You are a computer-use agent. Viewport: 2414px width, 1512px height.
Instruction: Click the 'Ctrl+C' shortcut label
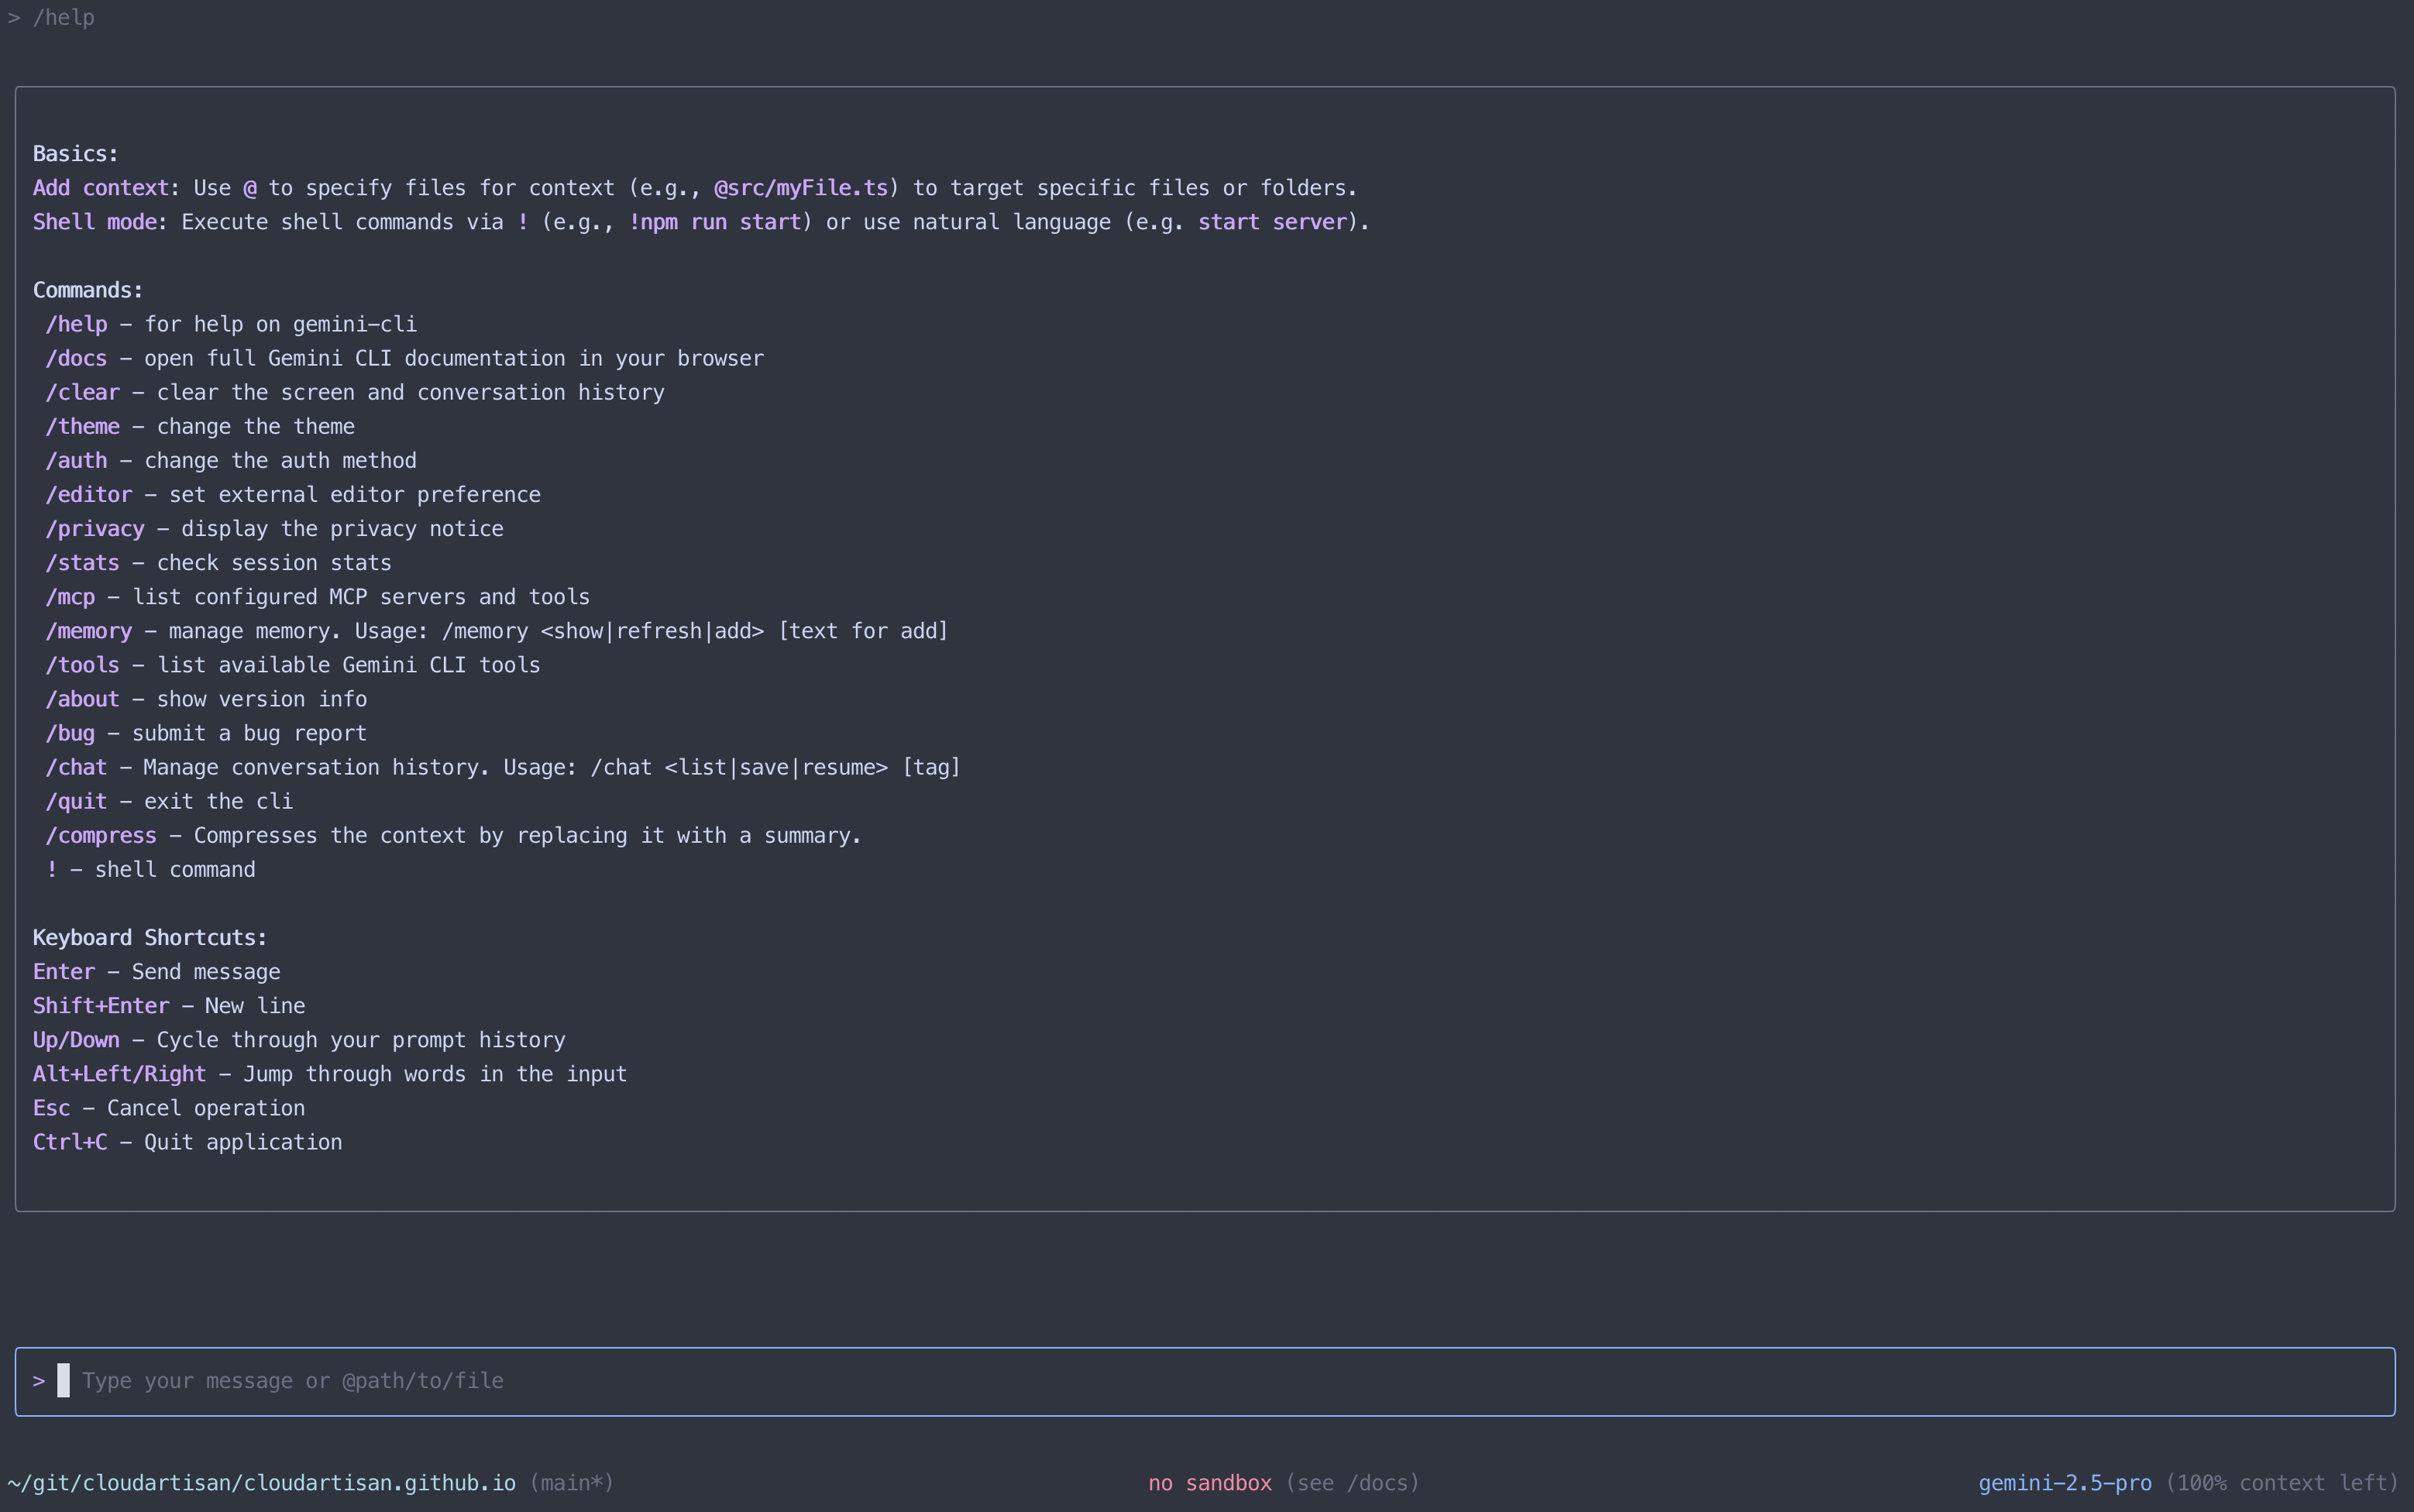[x=70, y=1141]
